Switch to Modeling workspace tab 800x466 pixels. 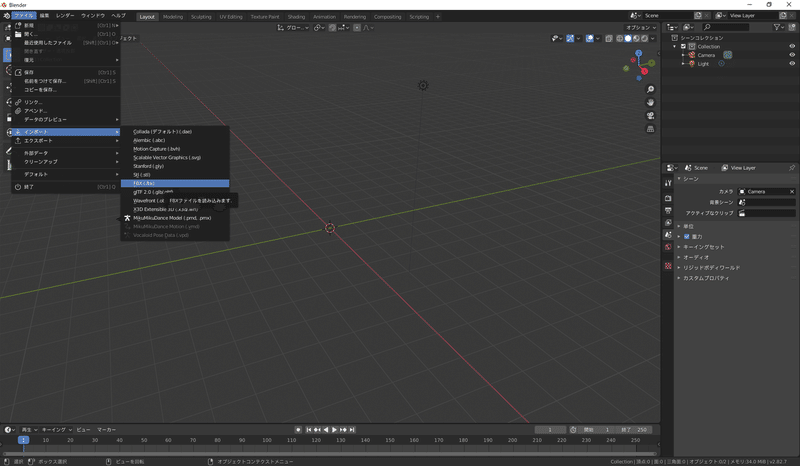point(173,17)
